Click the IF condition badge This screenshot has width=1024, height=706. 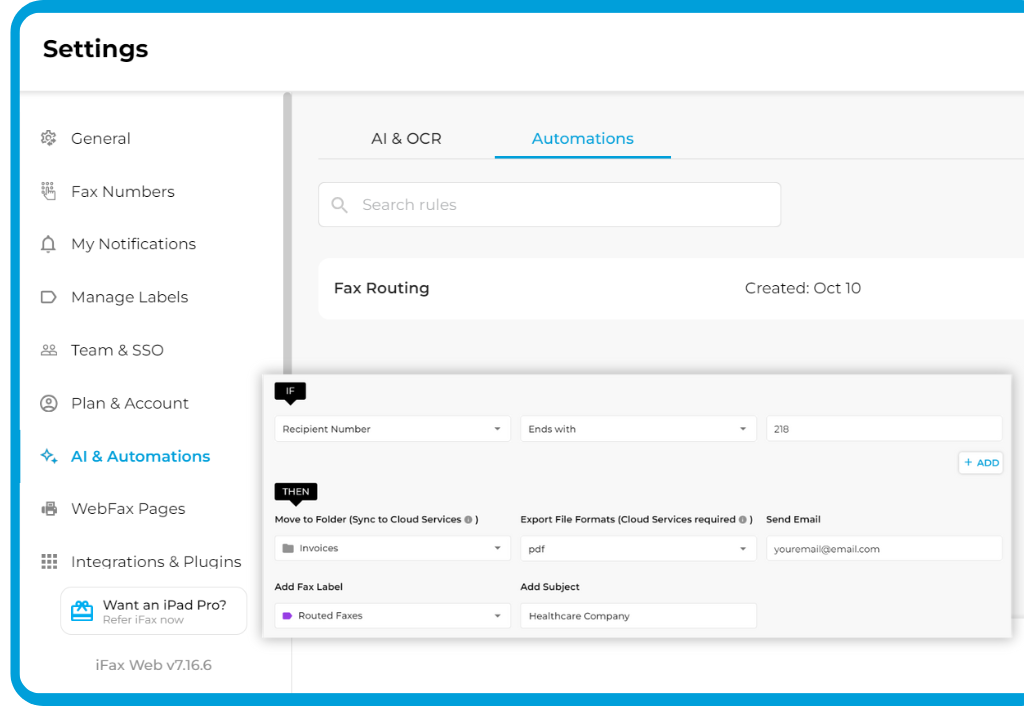(290, 392)
